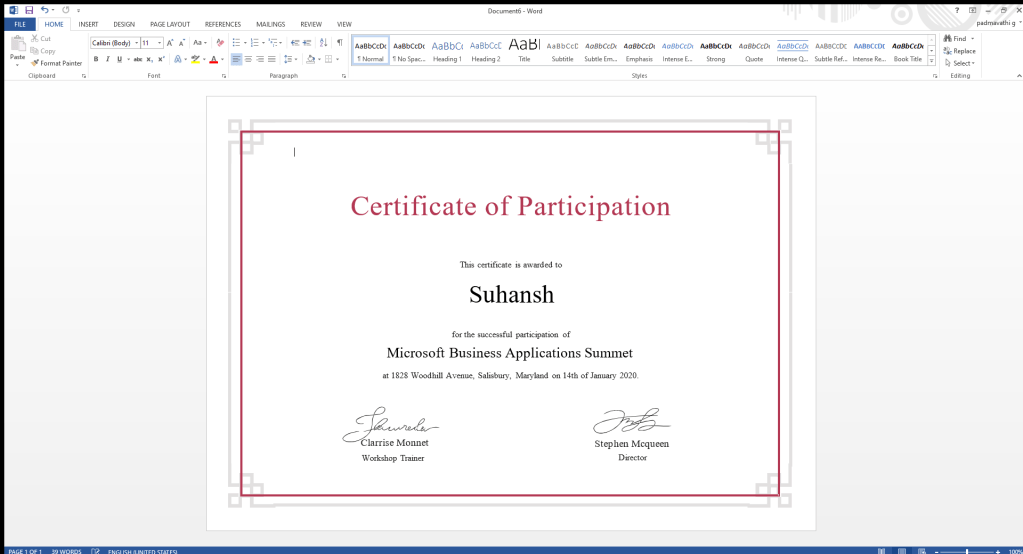Apply the Heading 1 style
The height and width of the screenshot is (554, 1023).
(447, 51)
